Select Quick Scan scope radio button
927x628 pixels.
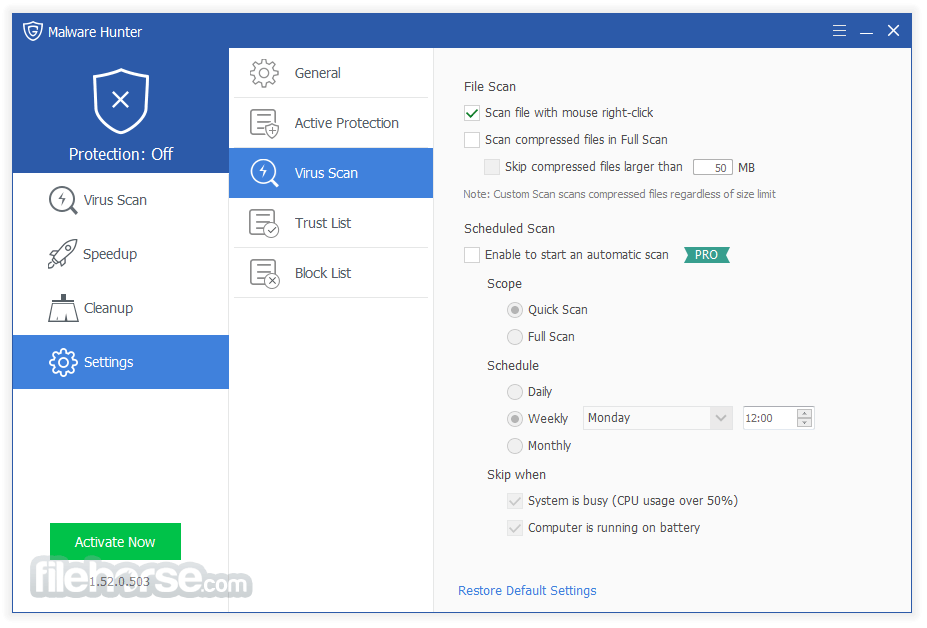(515, 310)
